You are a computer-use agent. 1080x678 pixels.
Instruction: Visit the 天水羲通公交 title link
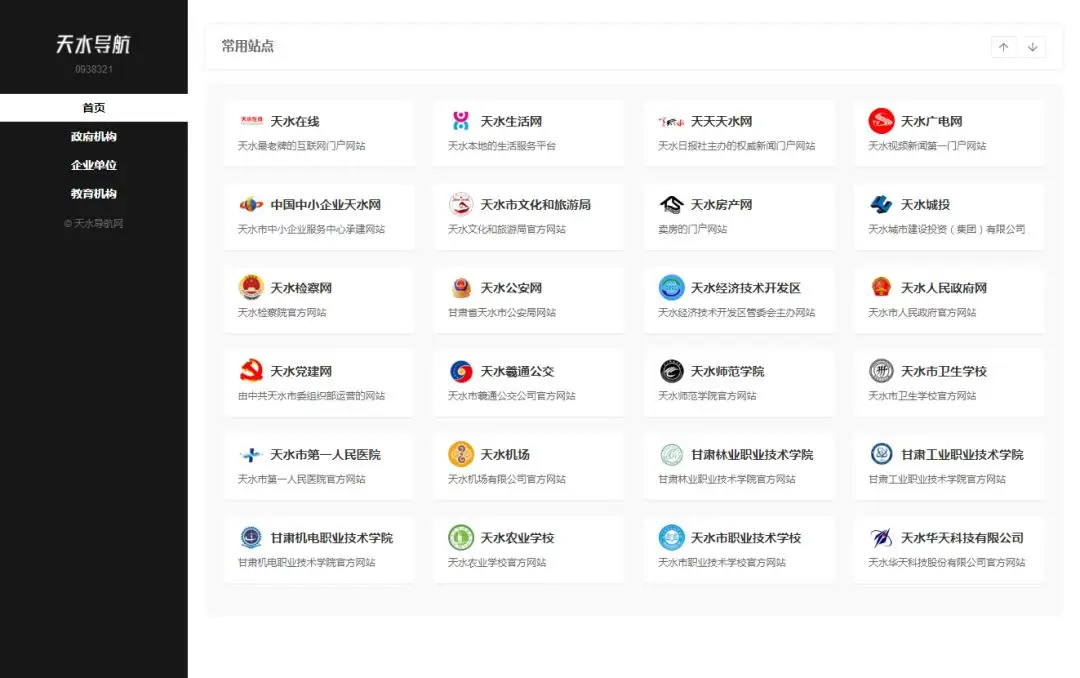point(517,371)
